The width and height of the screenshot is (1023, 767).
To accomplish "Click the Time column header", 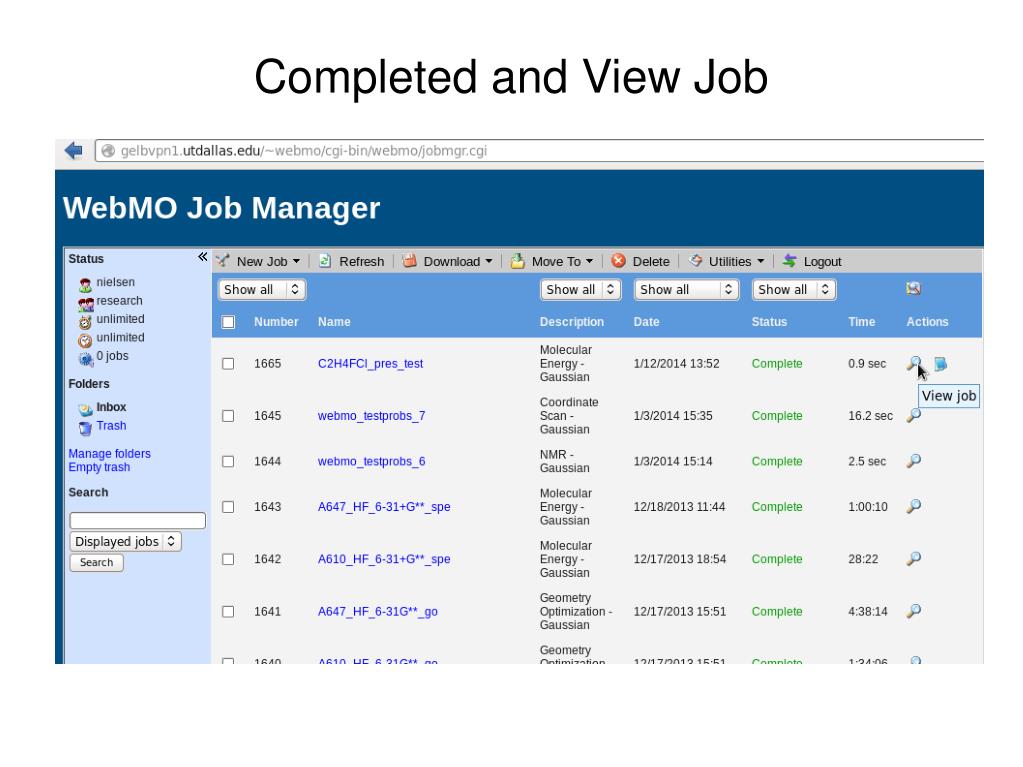I will [862, 322].
